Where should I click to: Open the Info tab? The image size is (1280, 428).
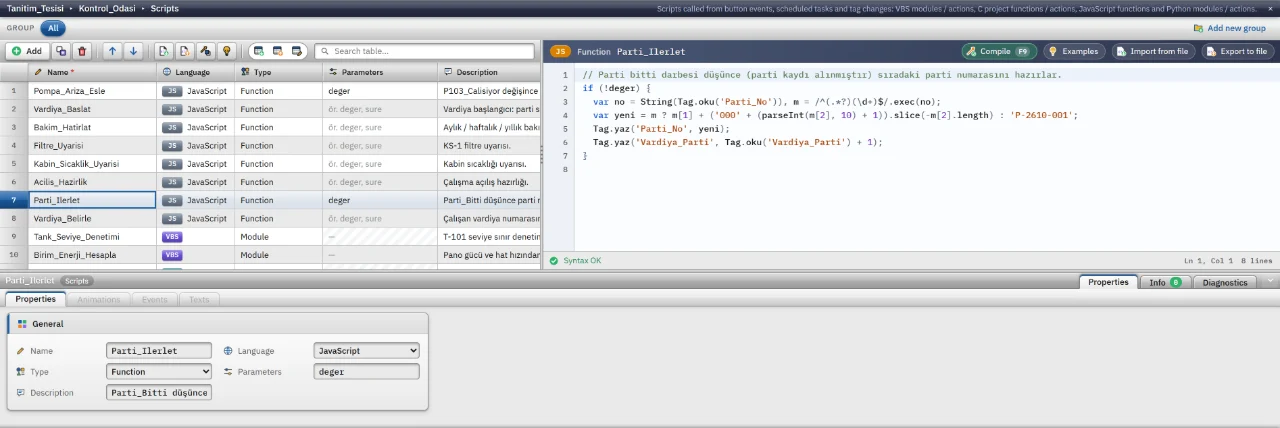click(1165, 282)
